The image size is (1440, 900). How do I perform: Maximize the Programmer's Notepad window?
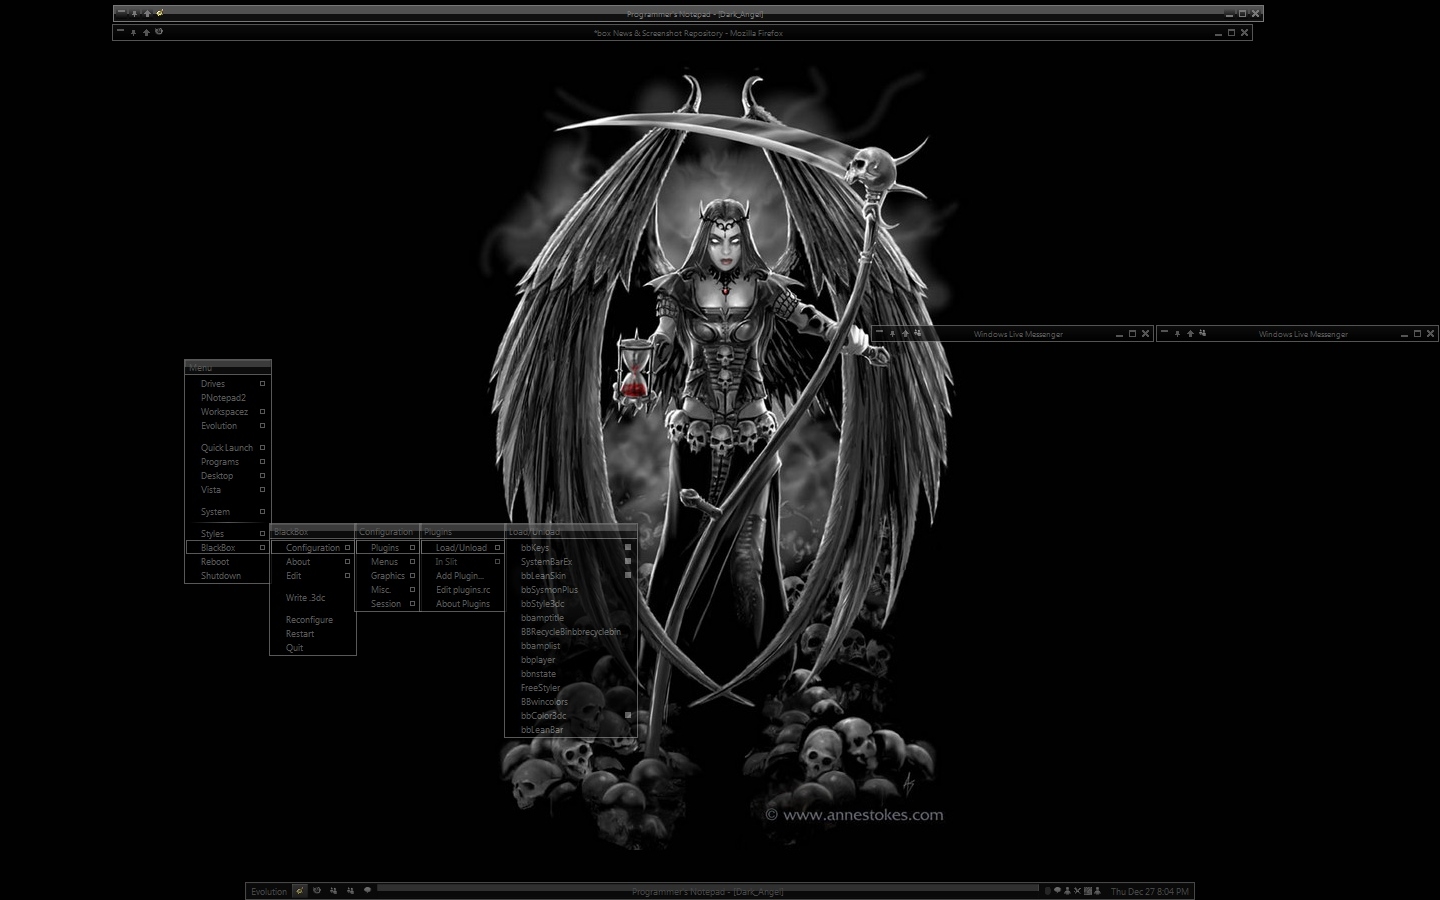[x=1243, y=14]
